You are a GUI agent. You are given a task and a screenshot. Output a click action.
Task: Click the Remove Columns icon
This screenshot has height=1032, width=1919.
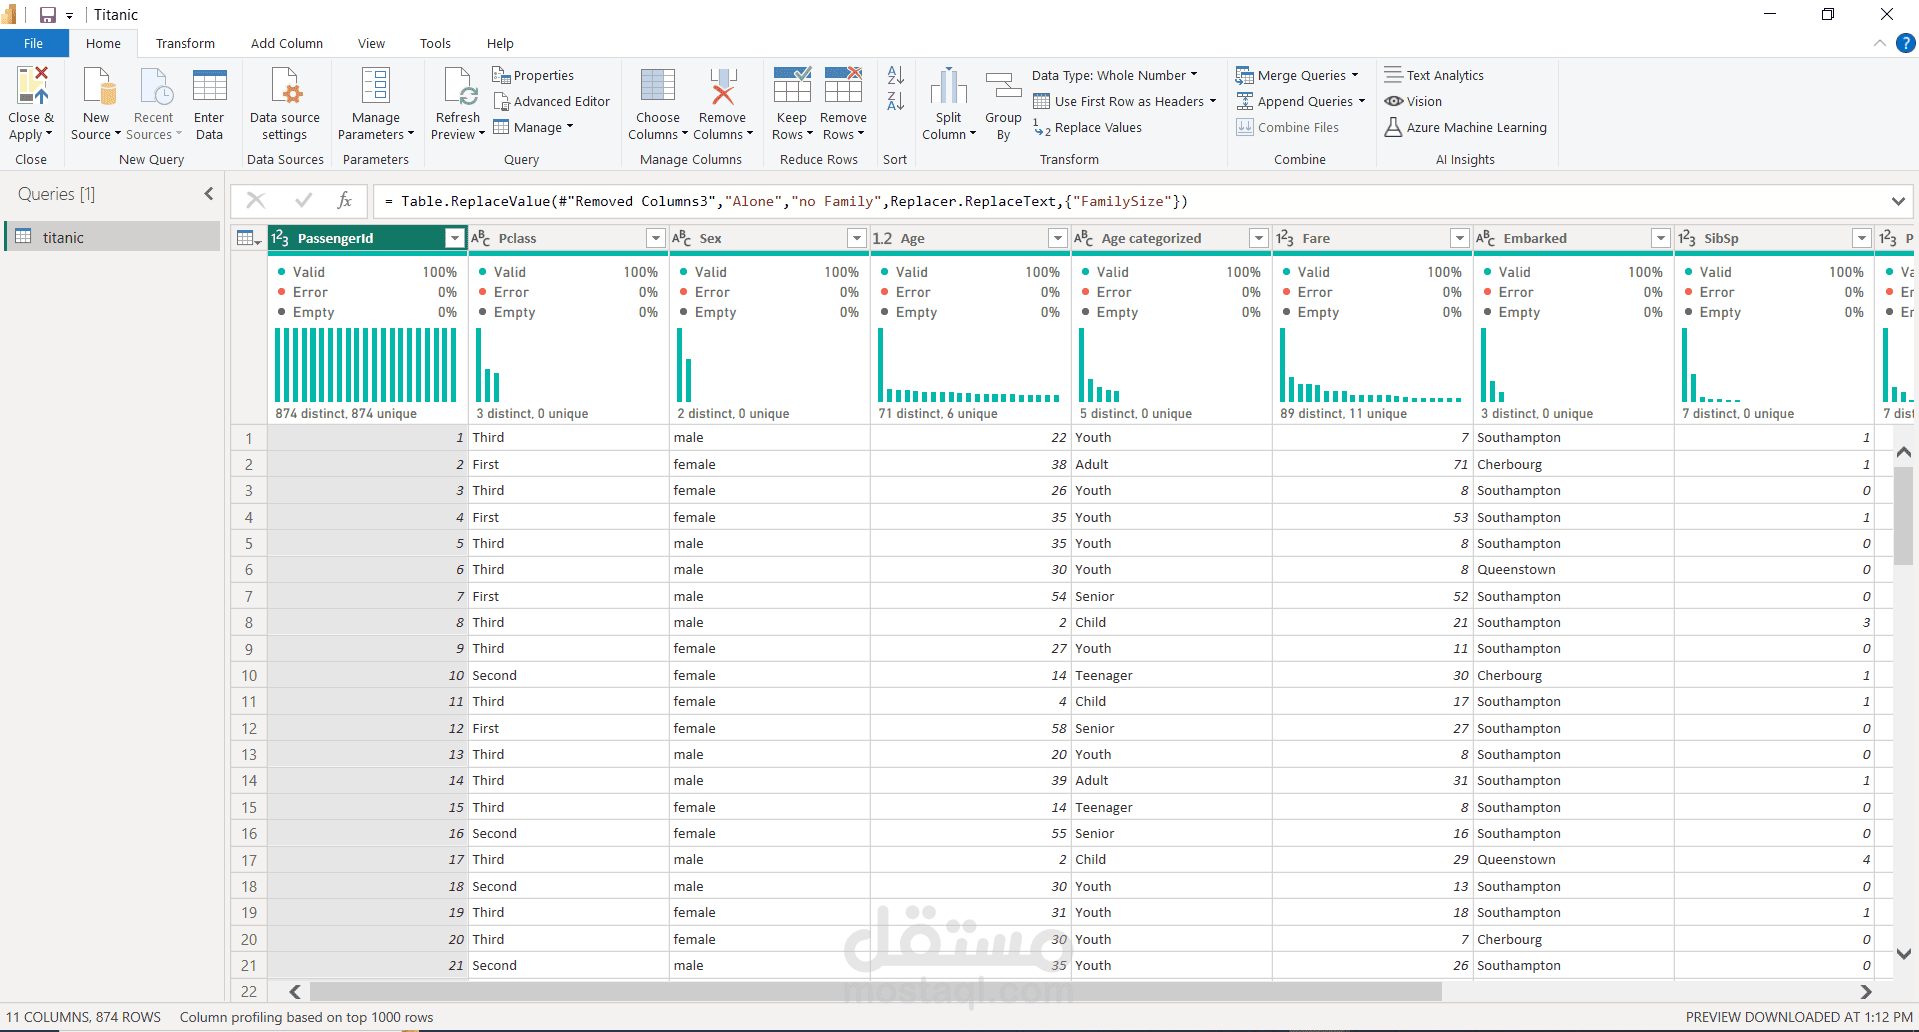(723, 87)
